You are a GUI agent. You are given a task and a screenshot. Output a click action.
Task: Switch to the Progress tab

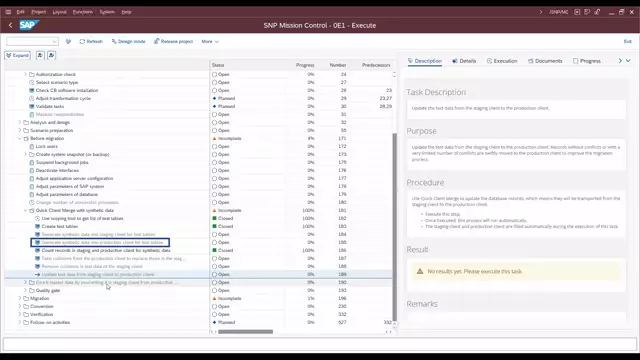(x=587, y=61)
